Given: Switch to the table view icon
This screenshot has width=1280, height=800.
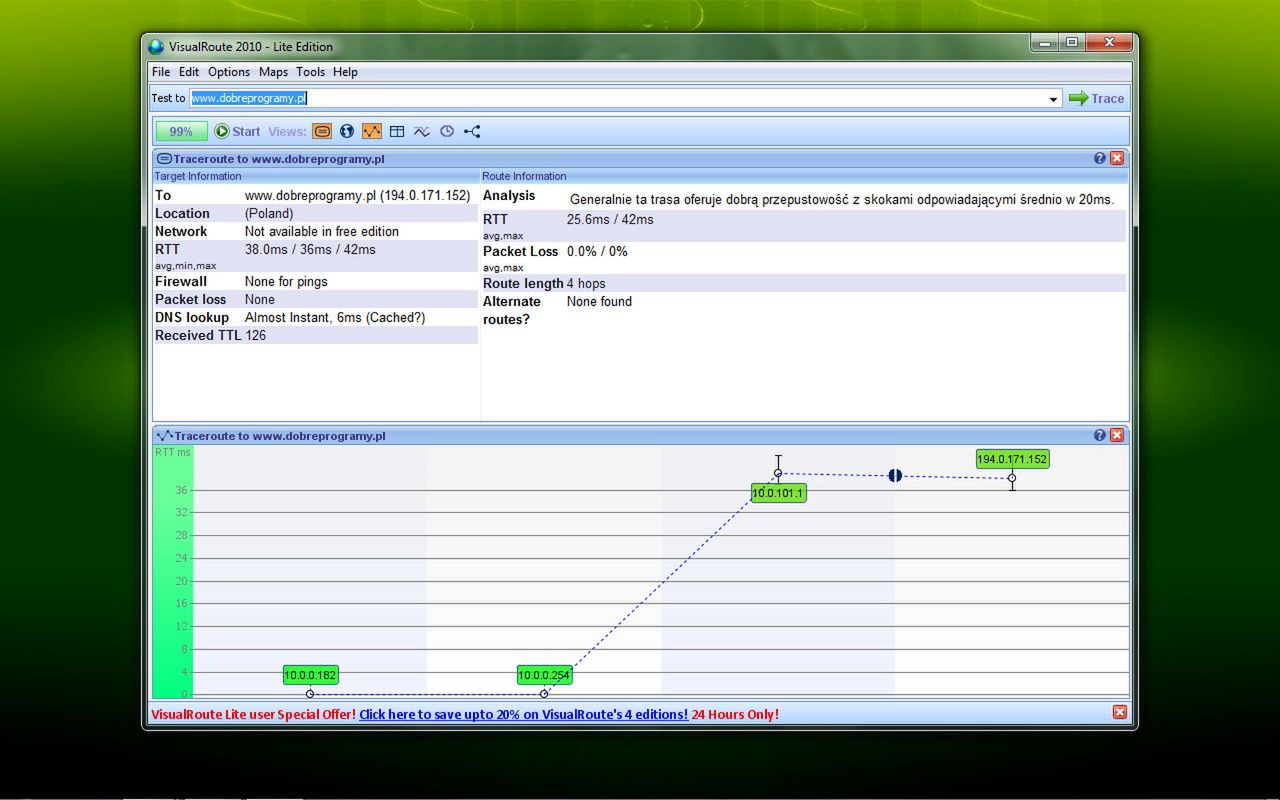Looking at the screenshot, I should [397, 131].
